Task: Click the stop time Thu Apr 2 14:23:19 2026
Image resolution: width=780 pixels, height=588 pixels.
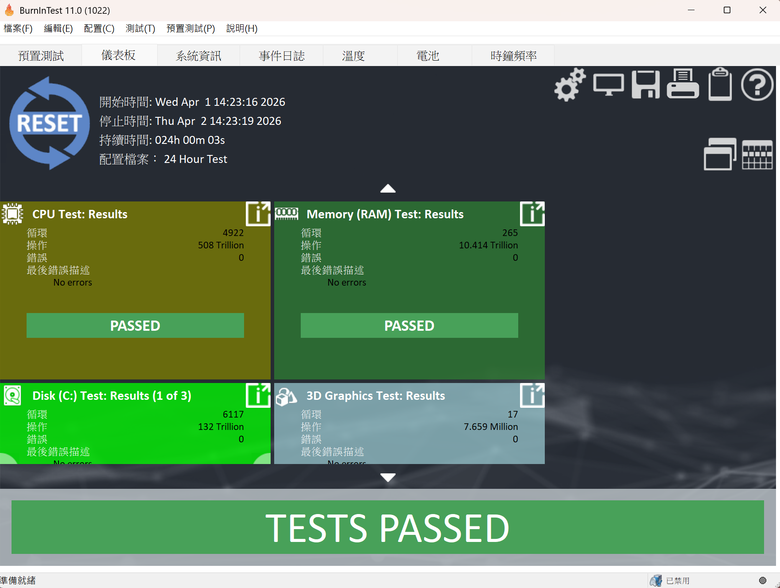Action: [x=218, y=121]
